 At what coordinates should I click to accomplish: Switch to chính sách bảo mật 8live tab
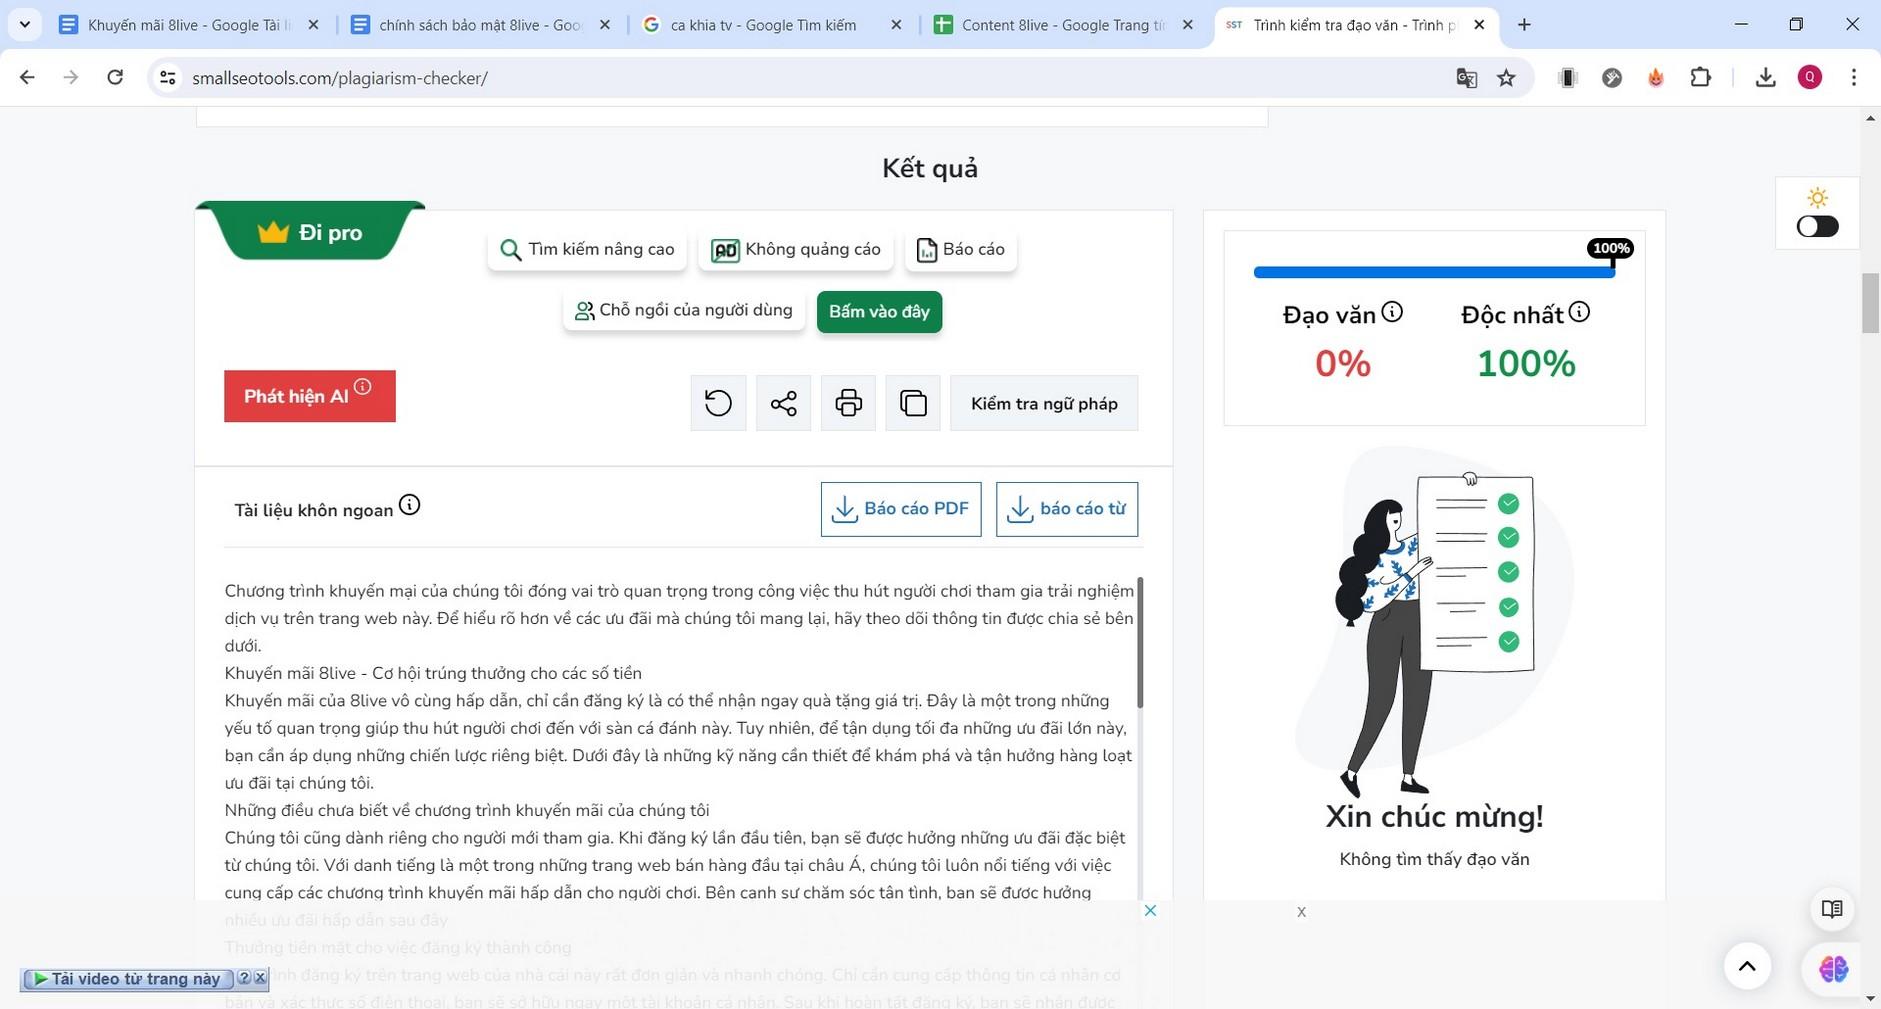(481, 25)
